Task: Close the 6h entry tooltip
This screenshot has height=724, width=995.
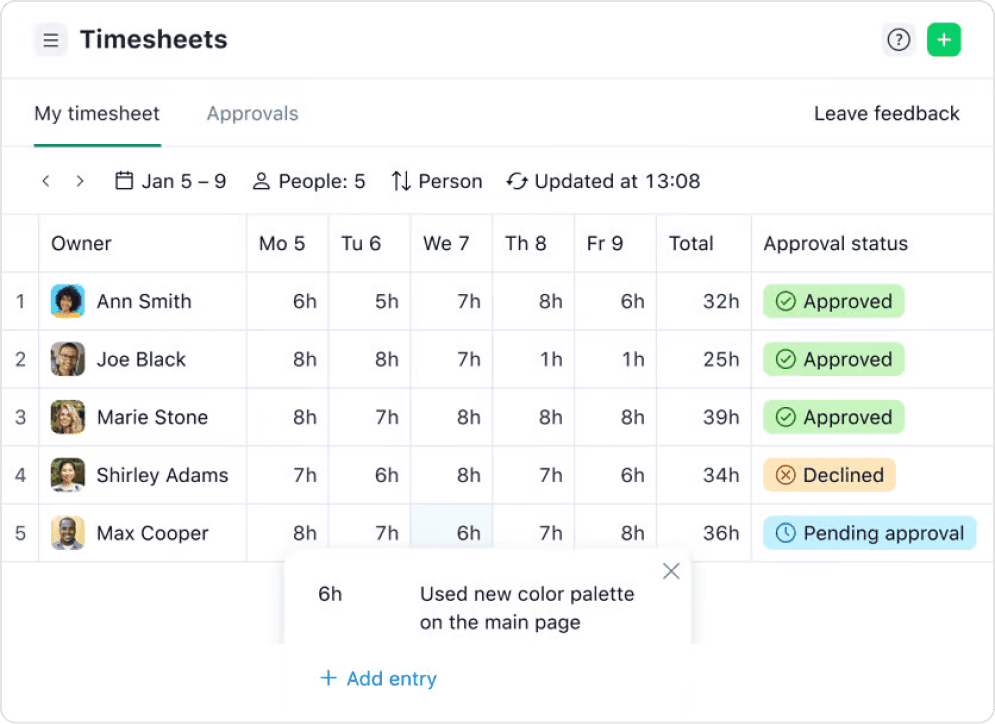Action: pos(671,570)
